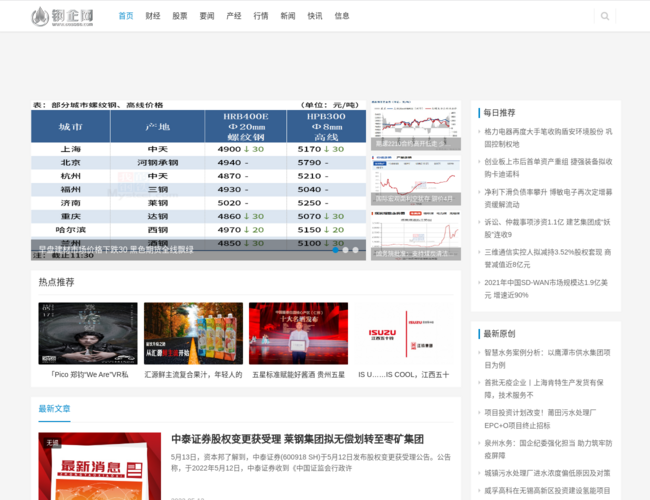Open the 汇源鲜主流复合果汁 juice thumbnail
The image size is (650, 500).
point(193,333)
